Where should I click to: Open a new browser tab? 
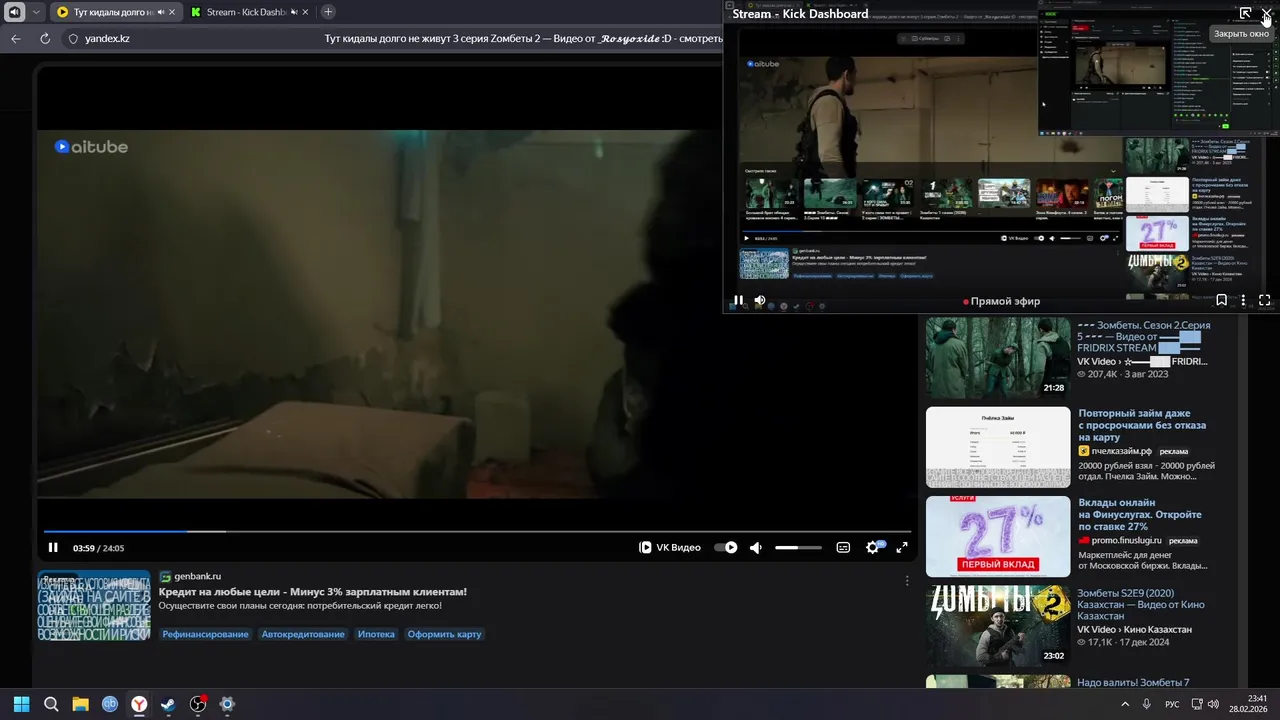pos(328,12)
